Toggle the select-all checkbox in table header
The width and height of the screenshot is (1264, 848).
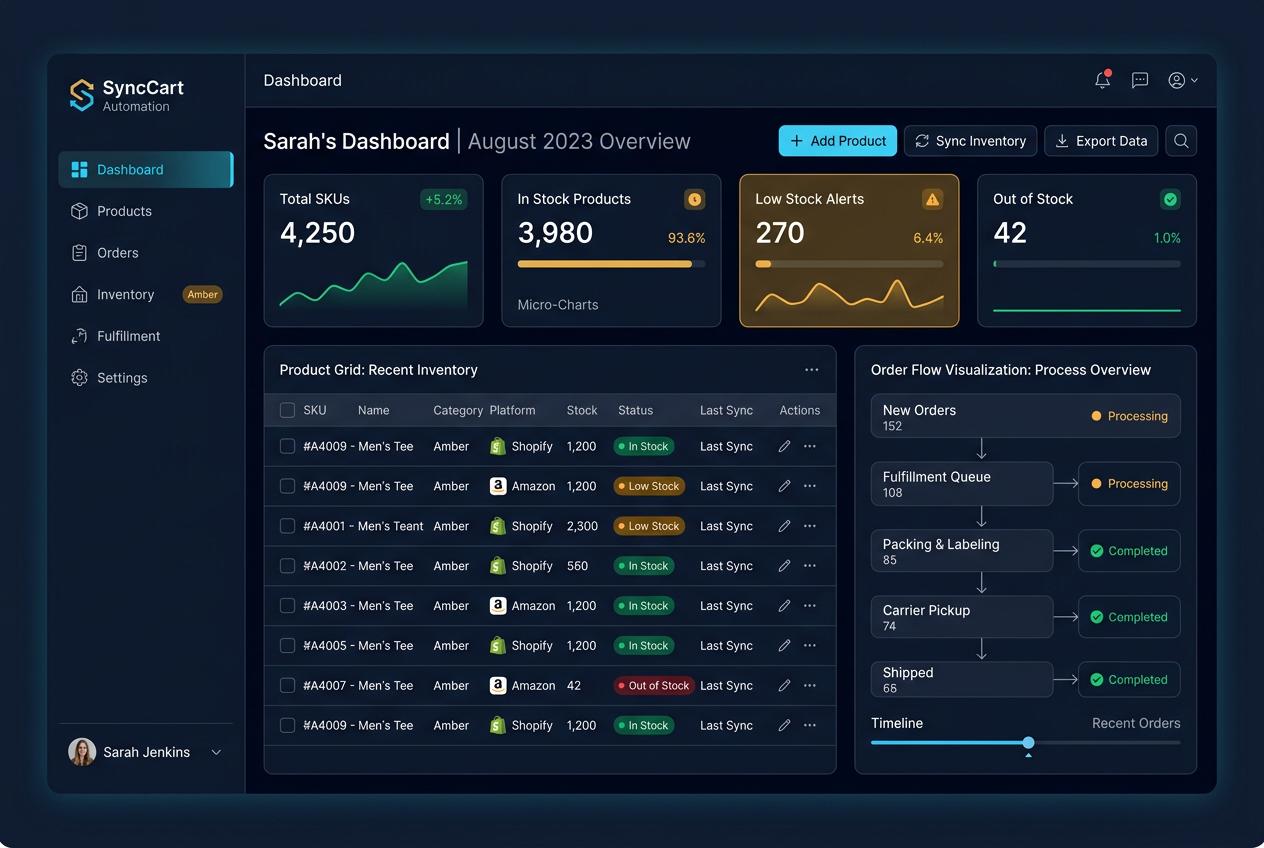[x=287, y=410]
